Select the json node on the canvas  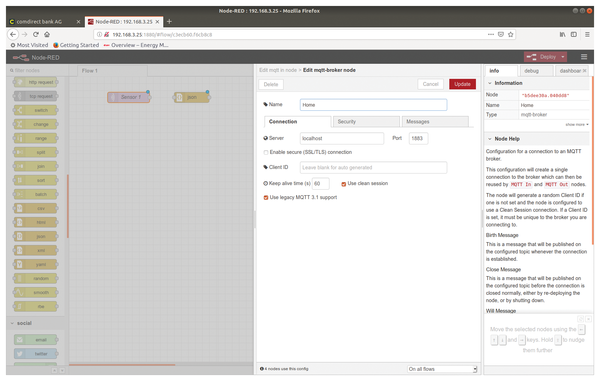tap(191, 97)
